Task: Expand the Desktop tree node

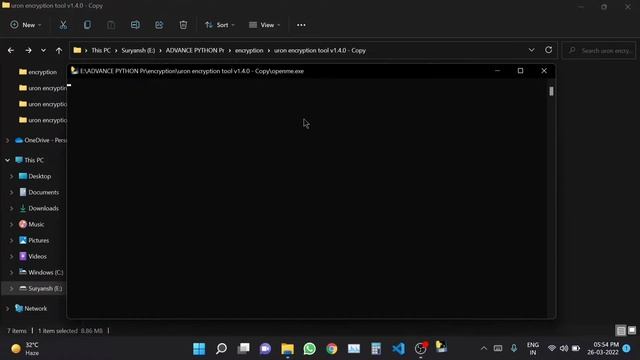Action: point(11,176)
